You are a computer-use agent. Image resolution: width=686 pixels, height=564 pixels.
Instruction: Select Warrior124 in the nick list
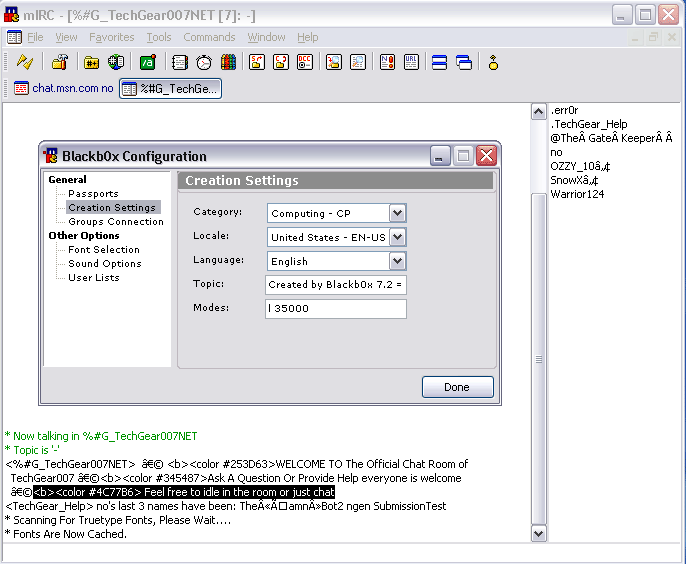pos(577,194)
